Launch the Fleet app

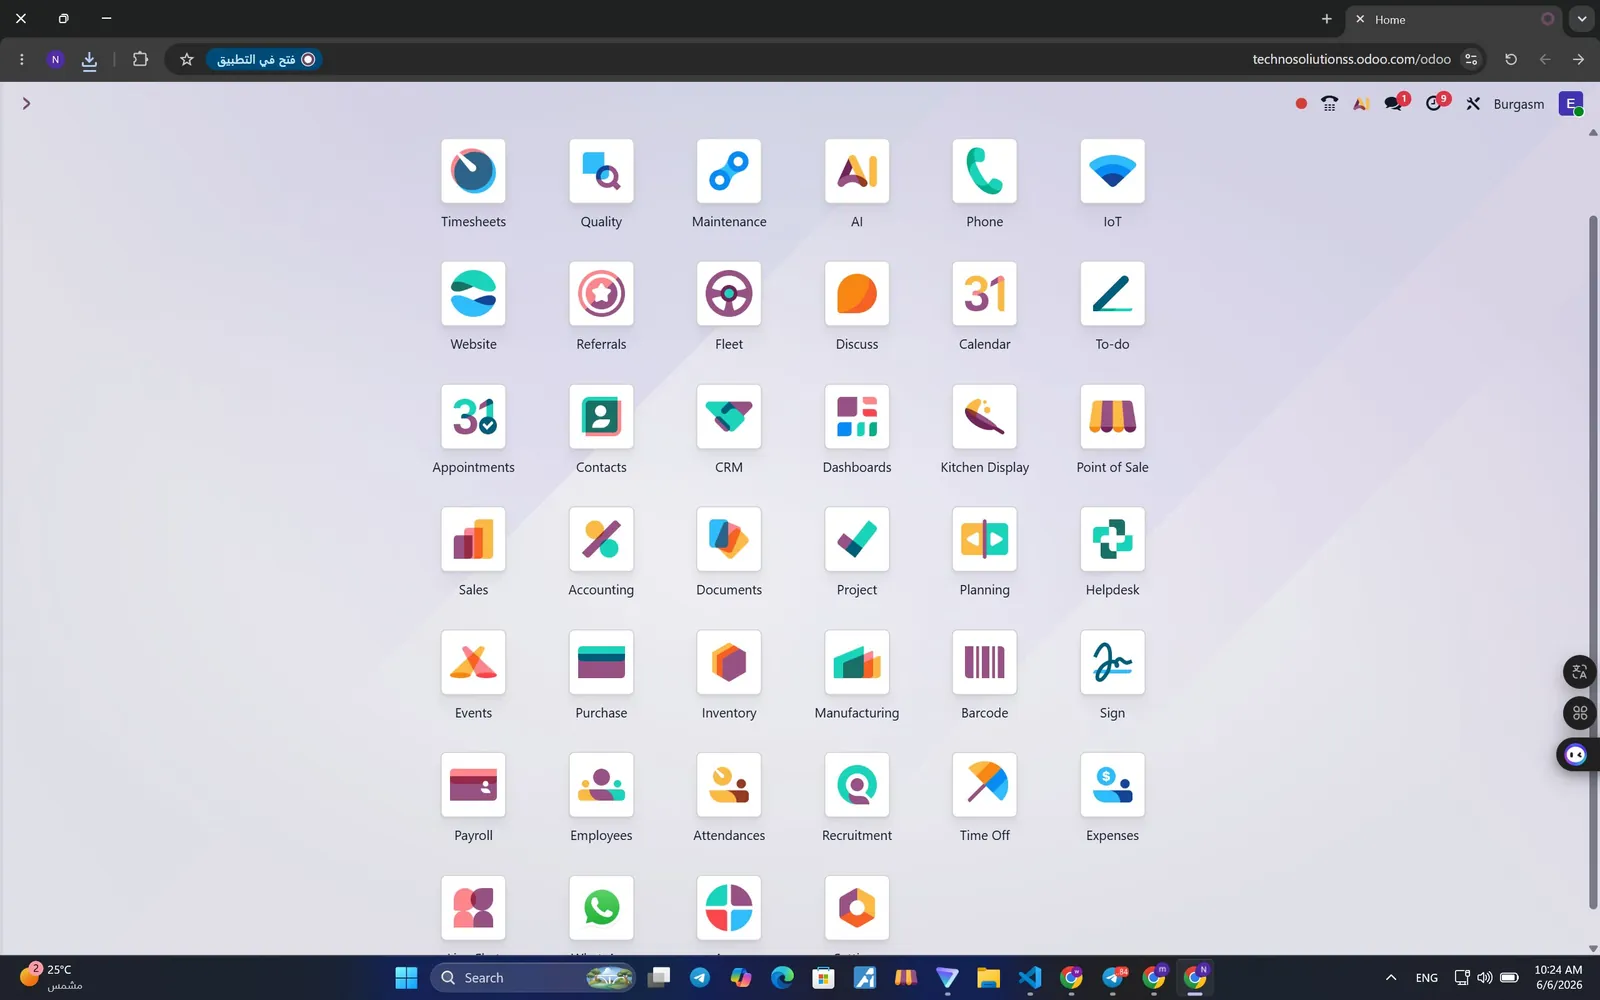(x=729, y=294)
